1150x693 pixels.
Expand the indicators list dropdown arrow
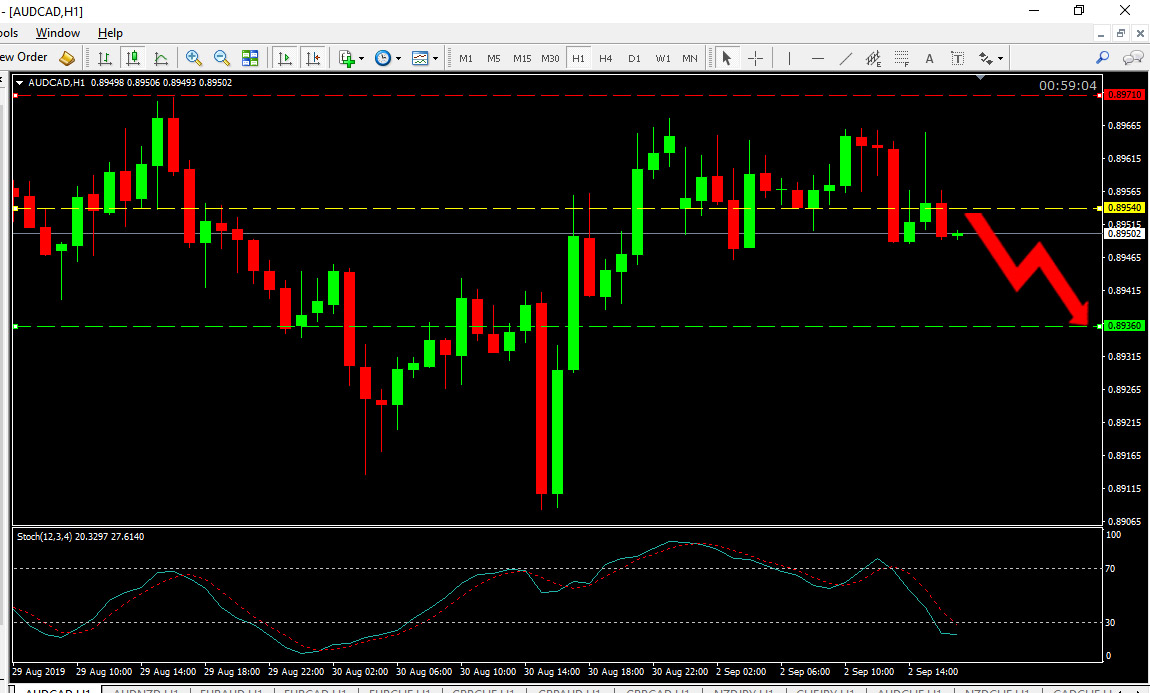[x=362, y=59]
